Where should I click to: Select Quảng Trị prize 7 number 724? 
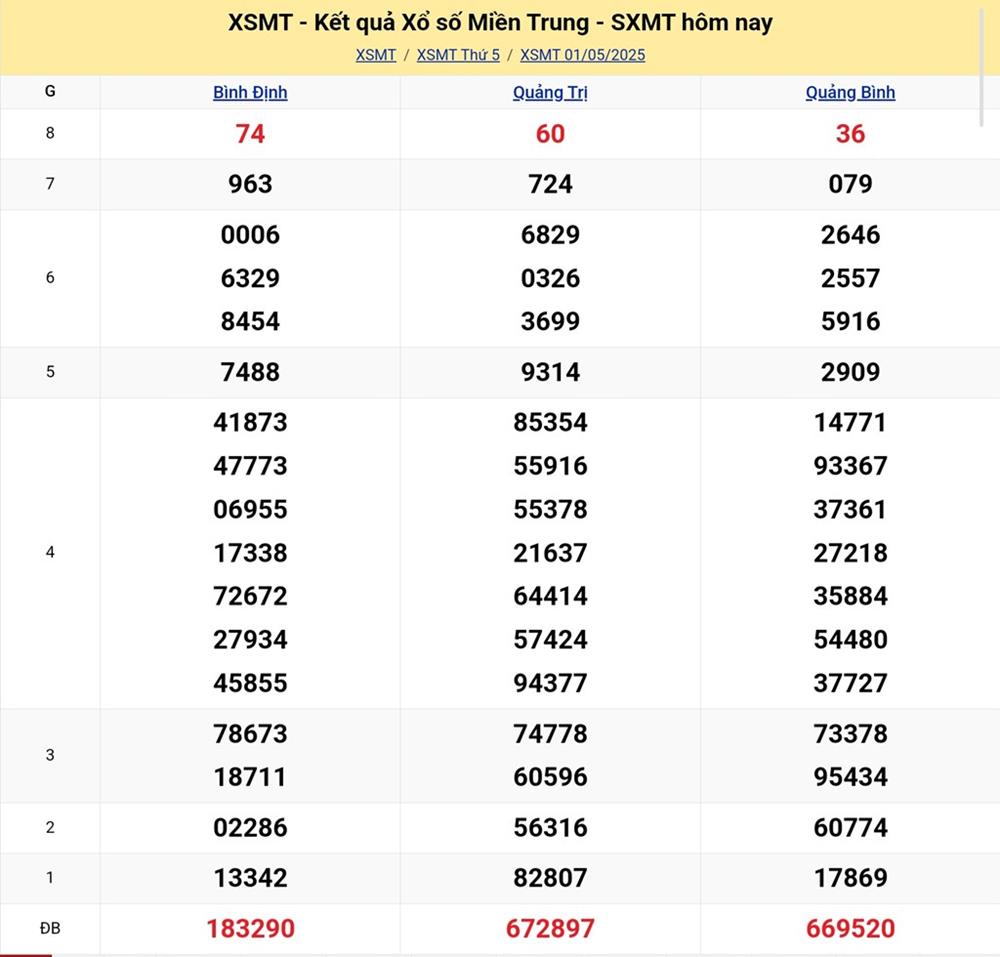tap(550, 184)
